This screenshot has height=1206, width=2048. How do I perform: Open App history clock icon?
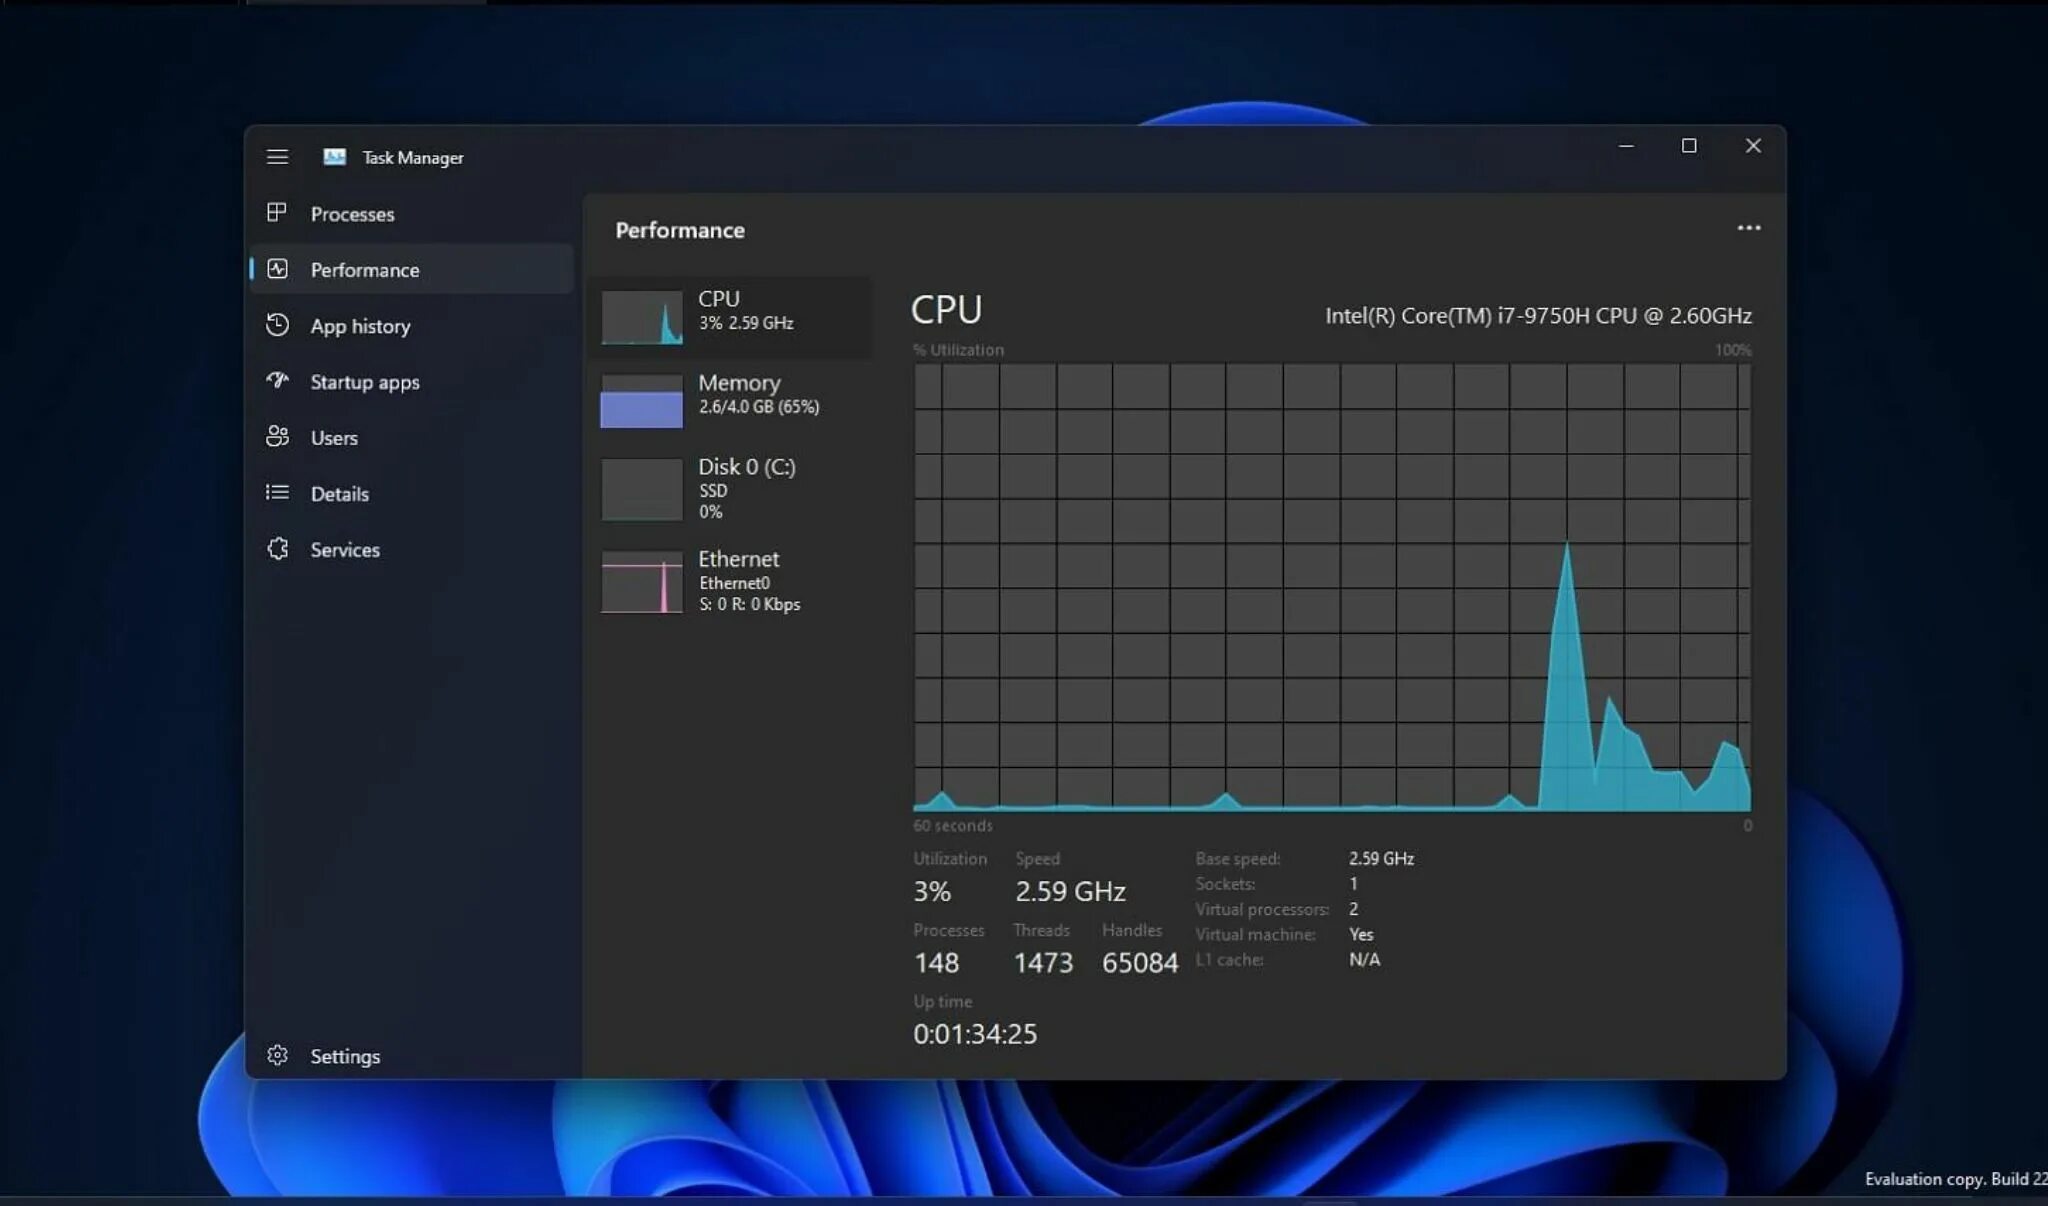[x=278, y=325]
